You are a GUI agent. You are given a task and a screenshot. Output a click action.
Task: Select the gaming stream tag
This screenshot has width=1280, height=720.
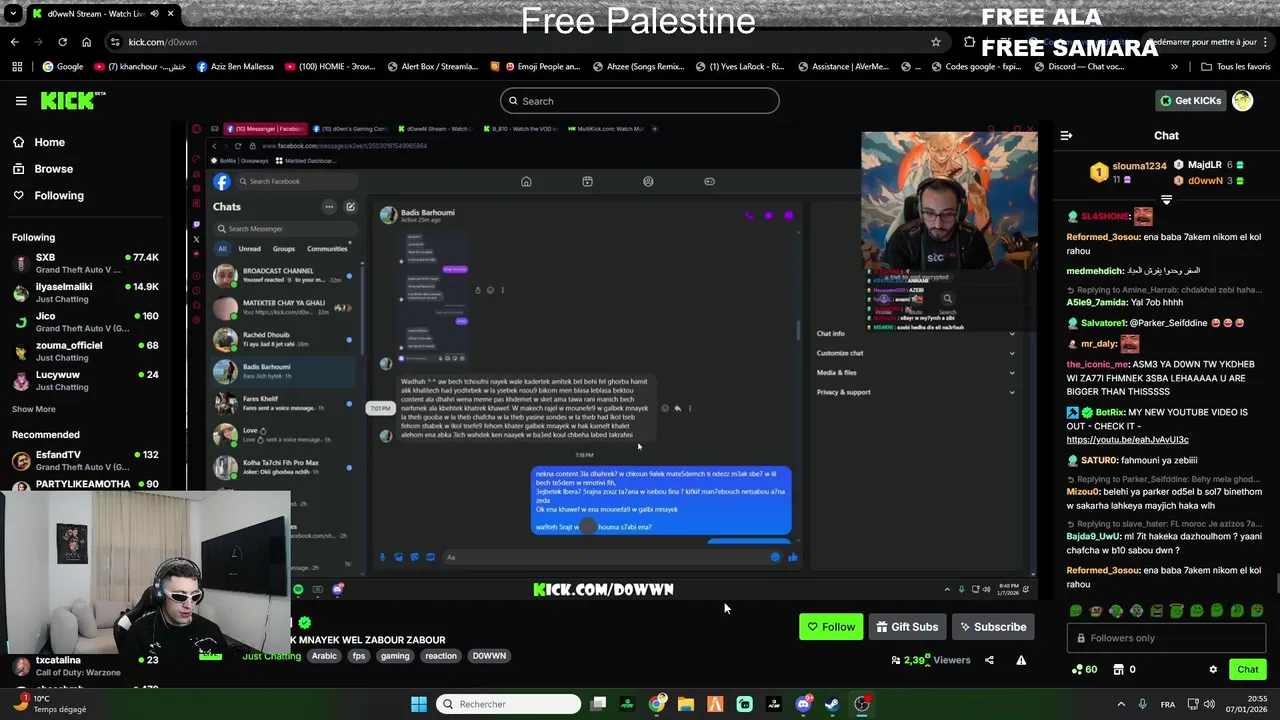coord(395,656)
